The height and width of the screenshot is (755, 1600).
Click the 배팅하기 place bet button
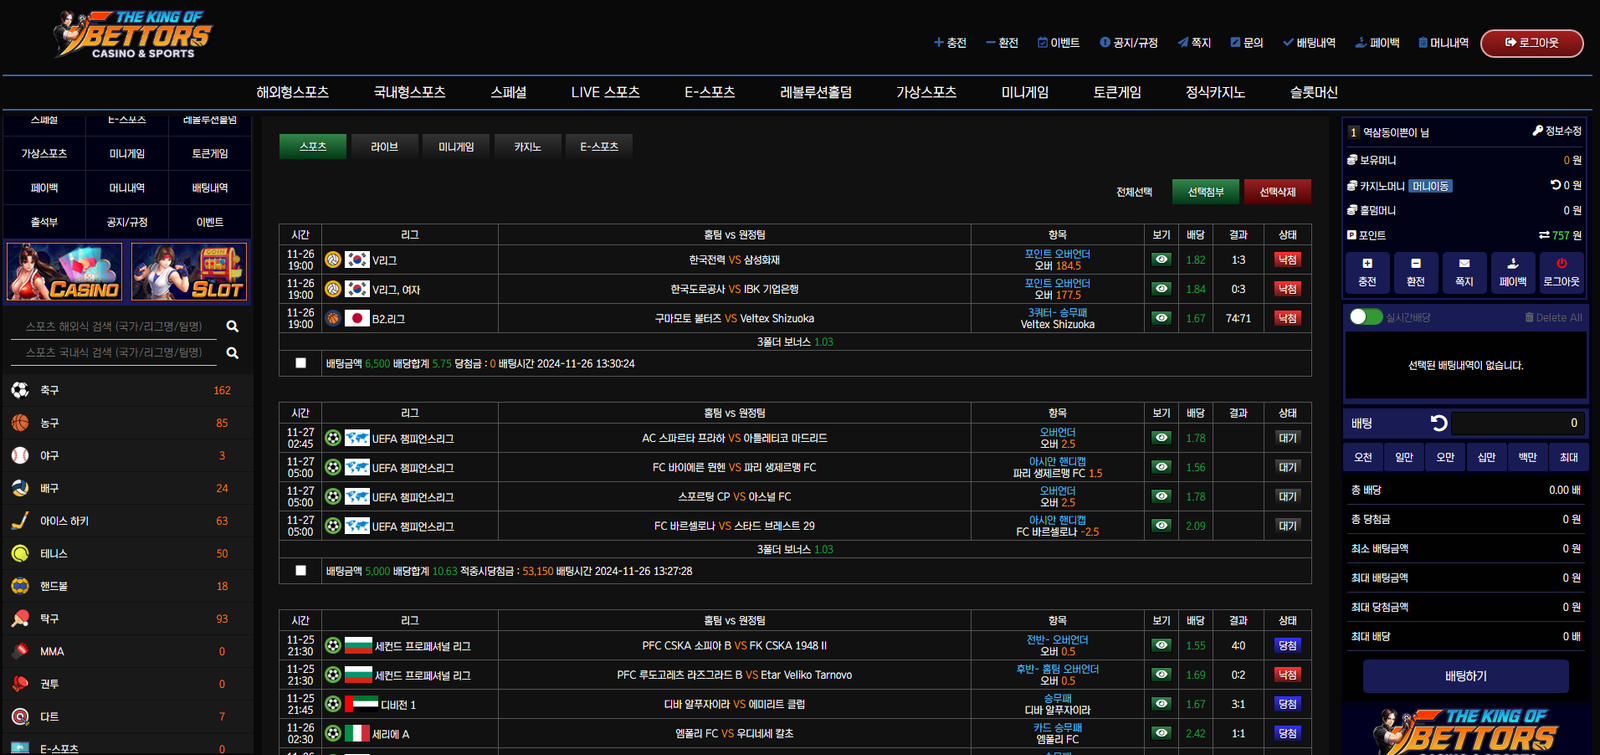pyautogui.click(x=1465, y=676)
